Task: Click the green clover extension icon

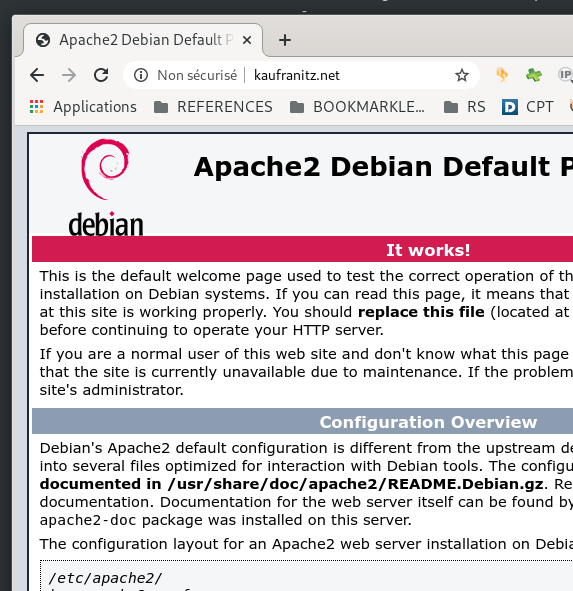Action: [534, 75]
